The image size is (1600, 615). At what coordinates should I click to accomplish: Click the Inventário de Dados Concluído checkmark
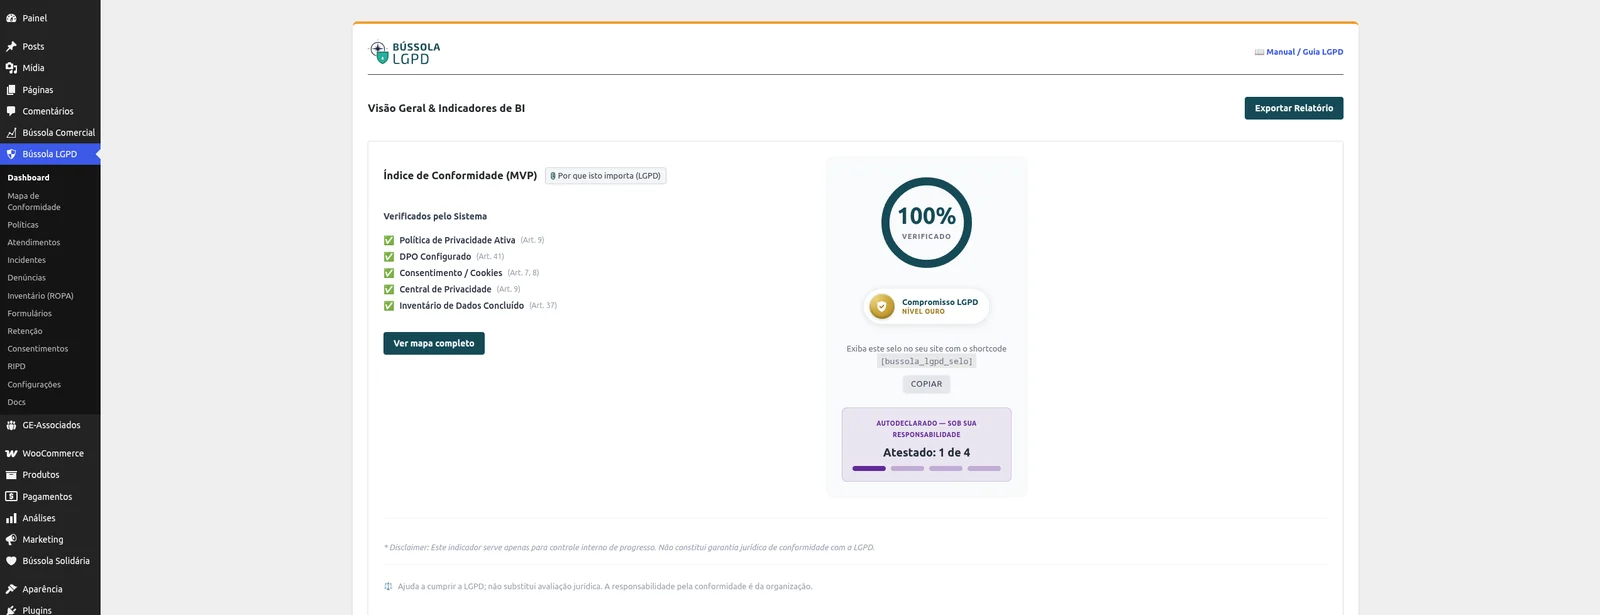click(x=389, y=306)
